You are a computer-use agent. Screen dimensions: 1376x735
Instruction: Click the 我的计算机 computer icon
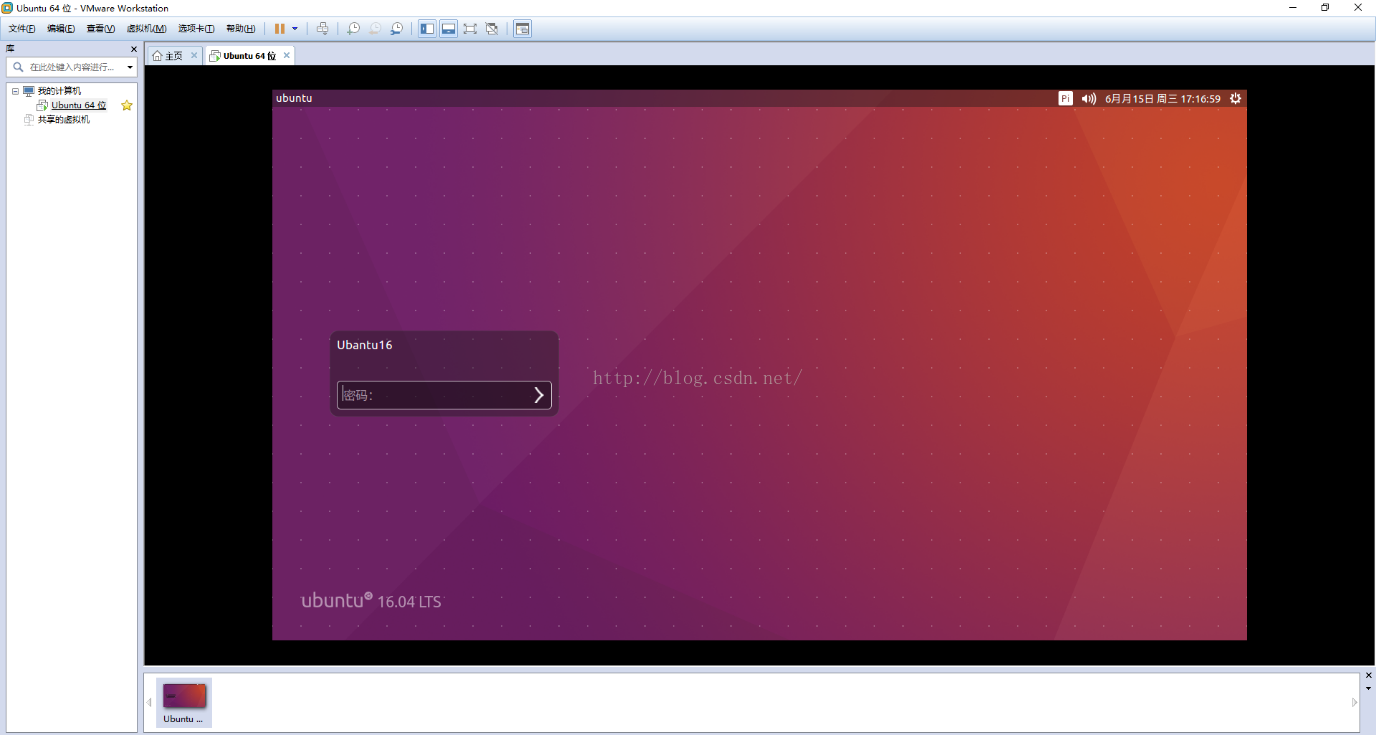pyautogui.click(x=29, y=91)
